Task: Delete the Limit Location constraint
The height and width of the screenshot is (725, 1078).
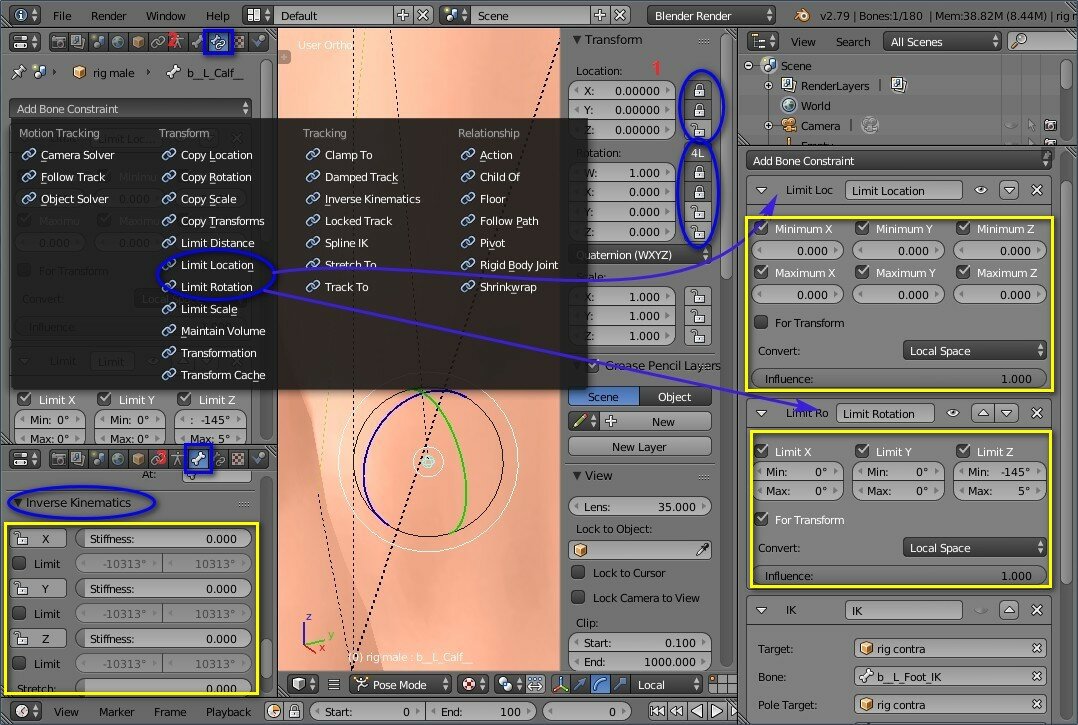Action: [1037, 190]
